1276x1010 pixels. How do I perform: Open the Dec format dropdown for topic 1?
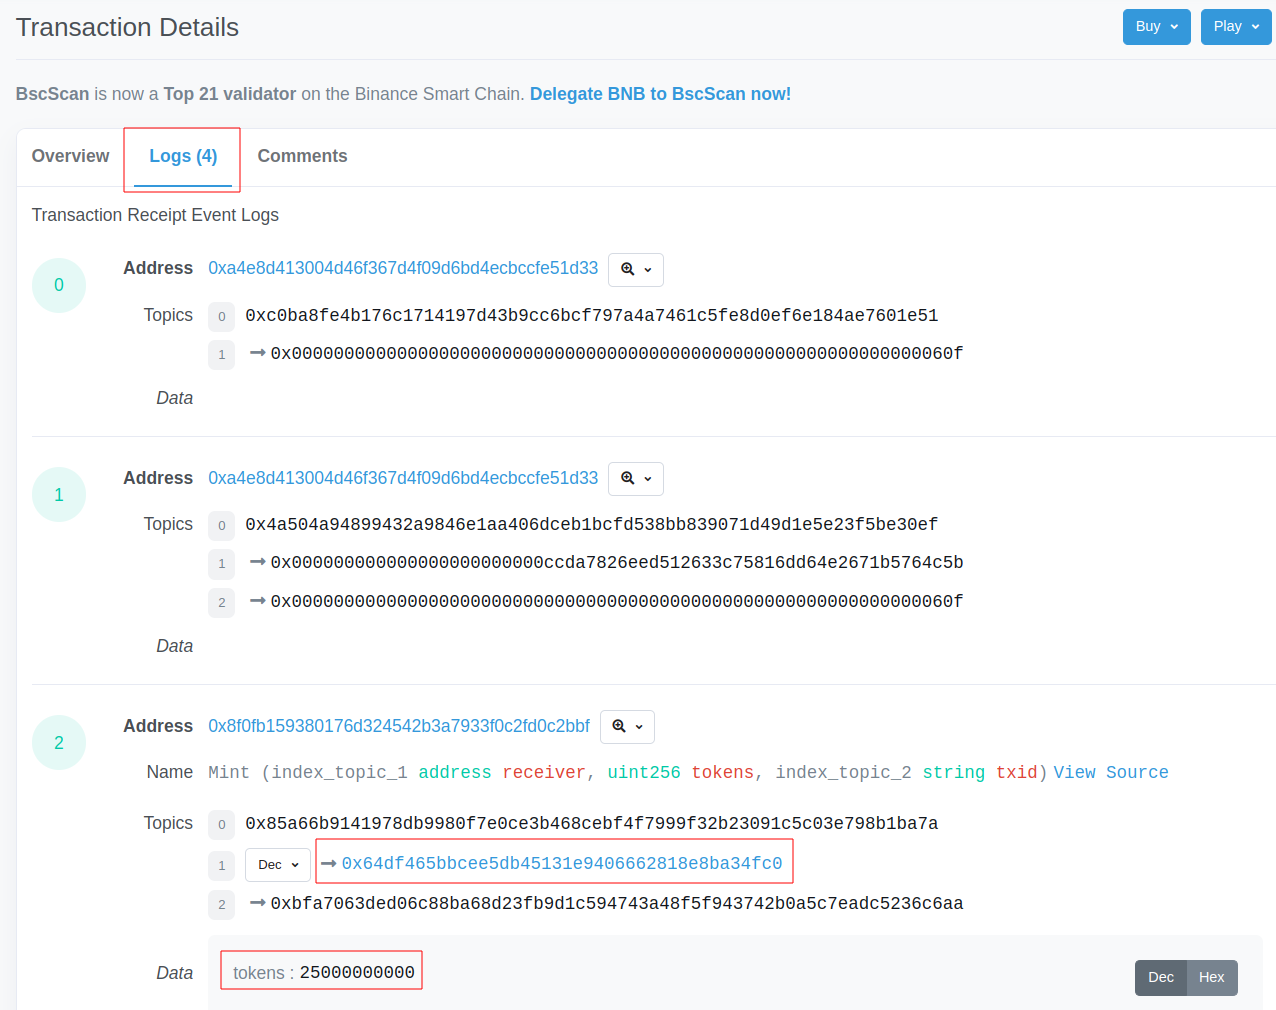277,865
